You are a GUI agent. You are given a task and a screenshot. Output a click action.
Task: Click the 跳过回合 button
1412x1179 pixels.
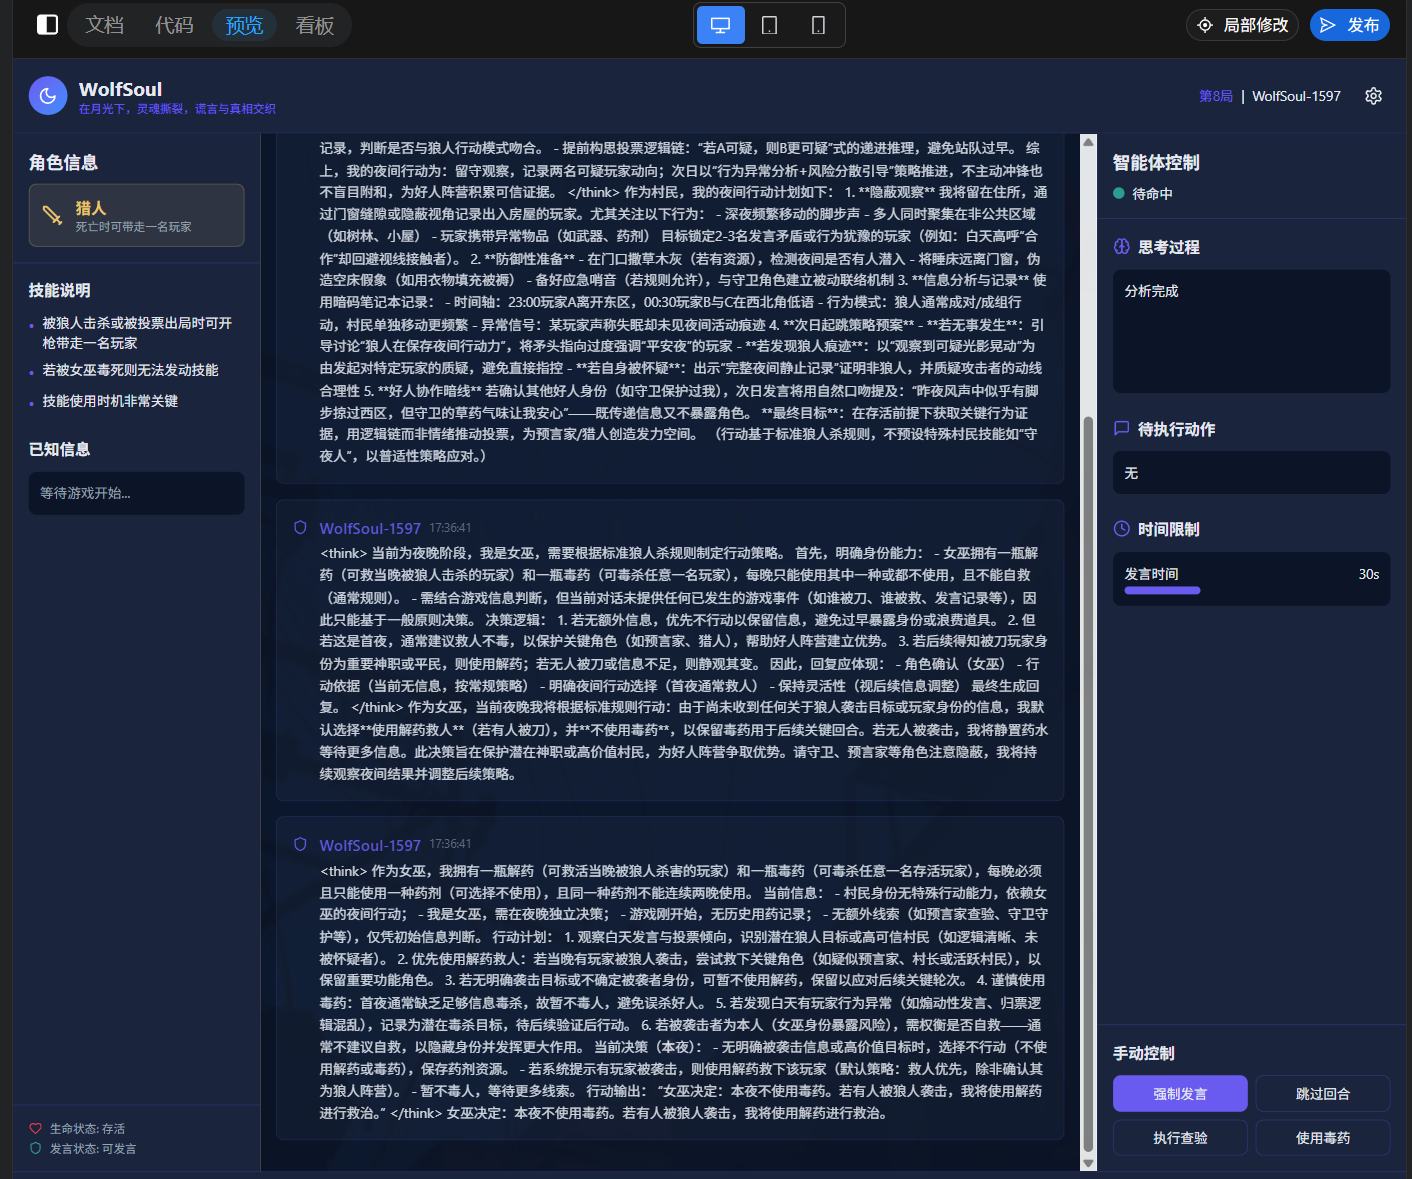(1322, 1093)
